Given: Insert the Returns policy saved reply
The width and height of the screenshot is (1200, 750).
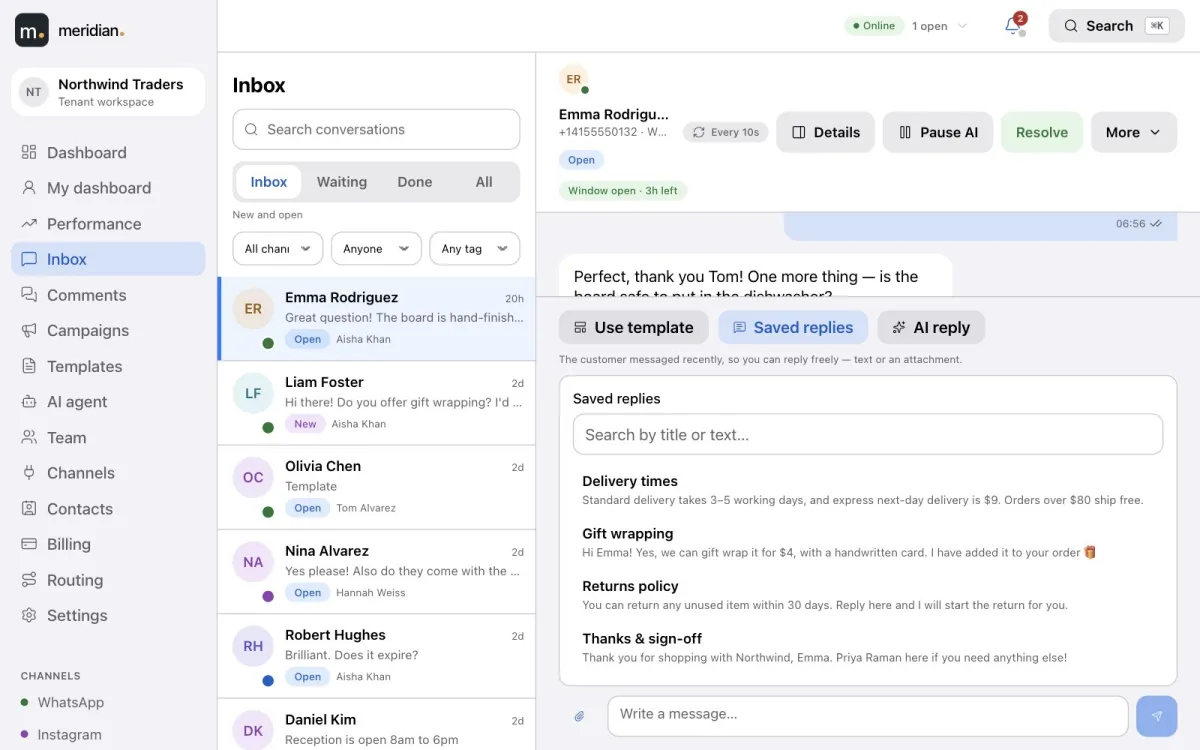Looking at the screenshot, I should point(868,595).
